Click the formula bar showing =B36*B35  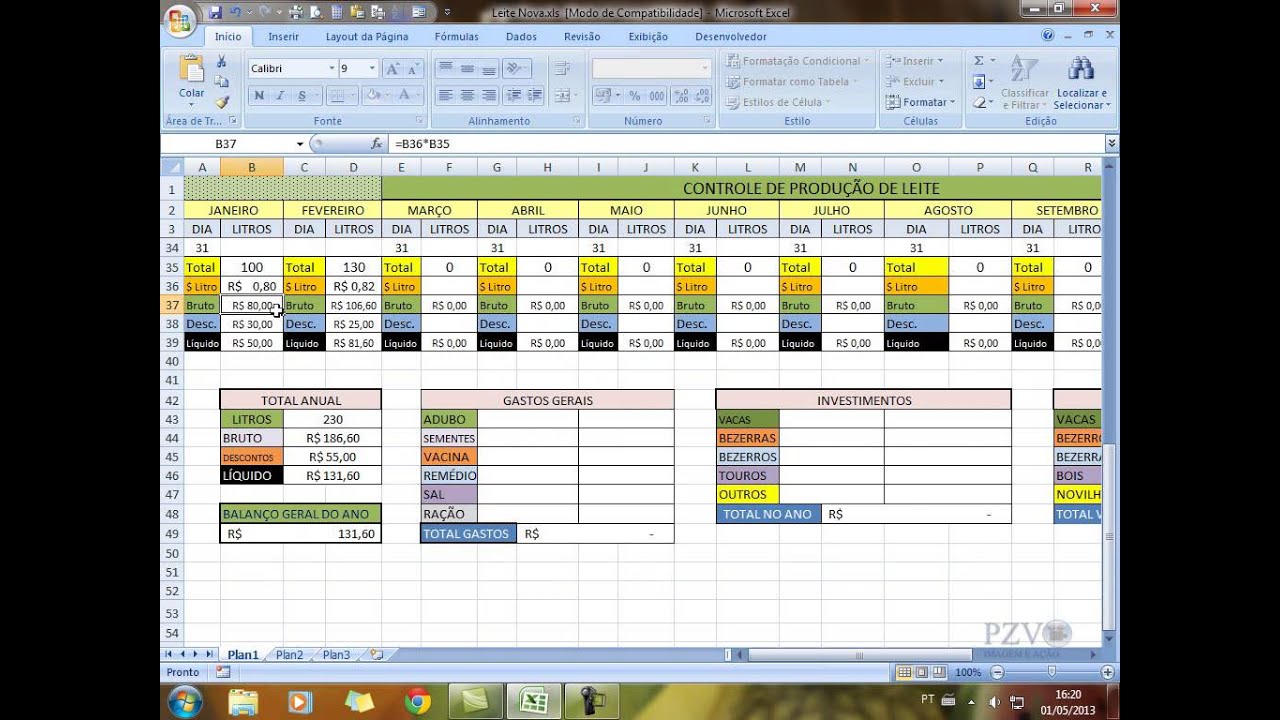[747, 144]
